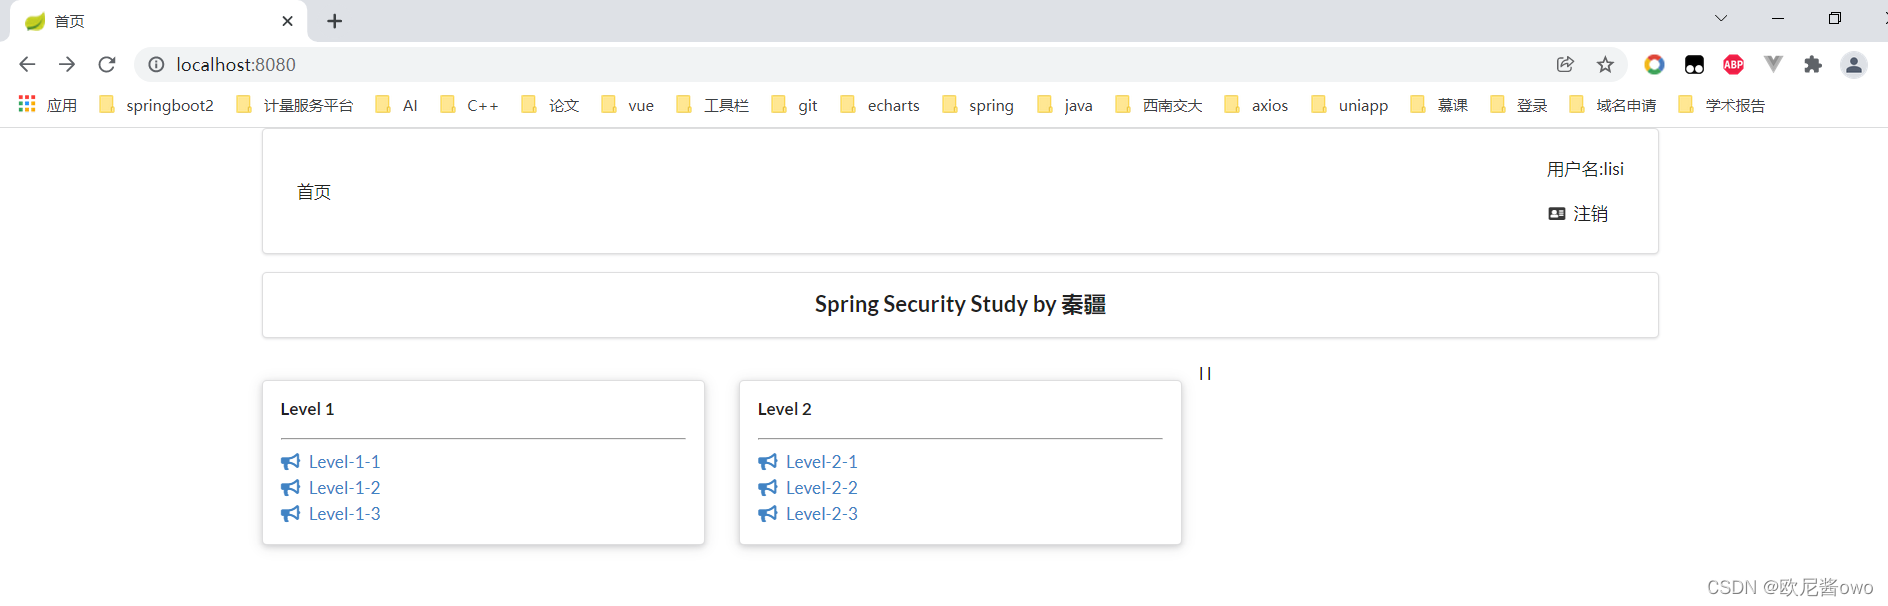Open the uniapp bookmark folder
1888x606 pixels.
click(x=1349, y=105)
